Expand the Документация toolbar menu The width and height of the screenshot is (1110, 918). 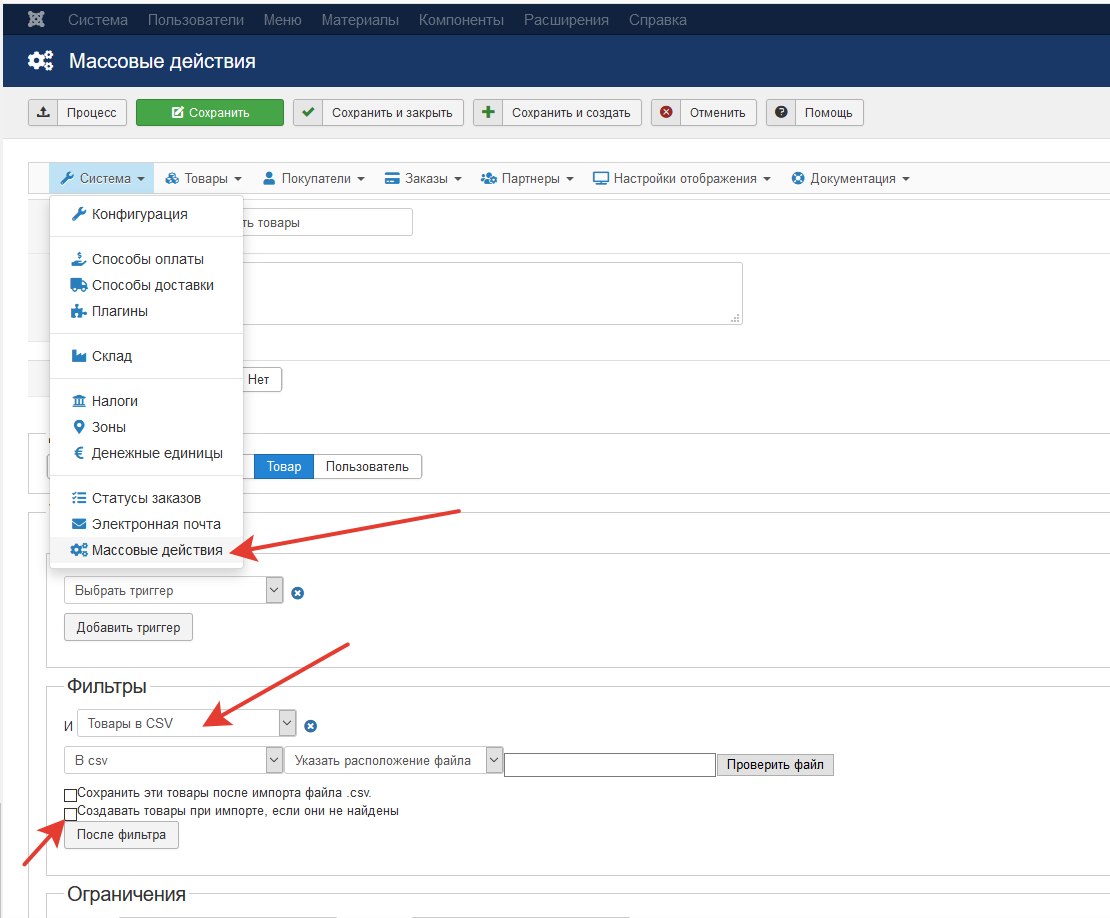[x=849, y=178]
